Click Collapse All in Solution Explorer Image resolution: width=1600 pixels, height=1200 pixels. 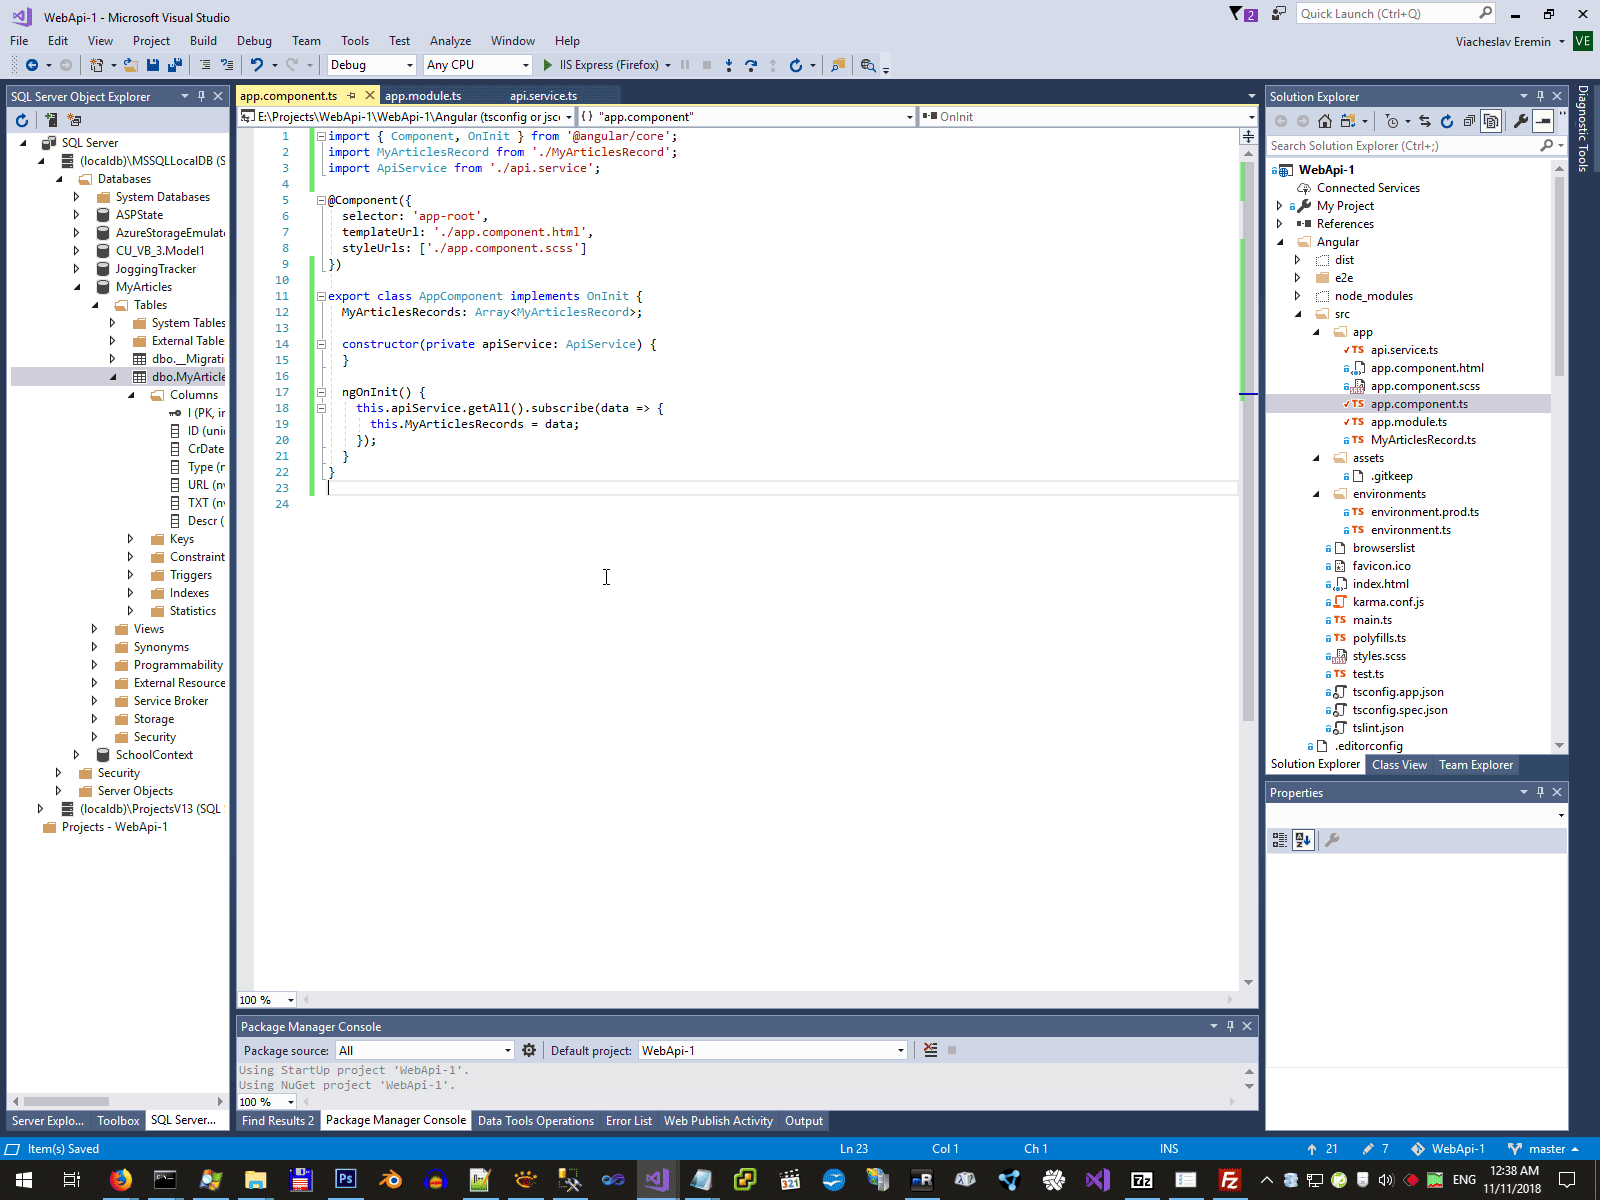tap(1469, 121)
